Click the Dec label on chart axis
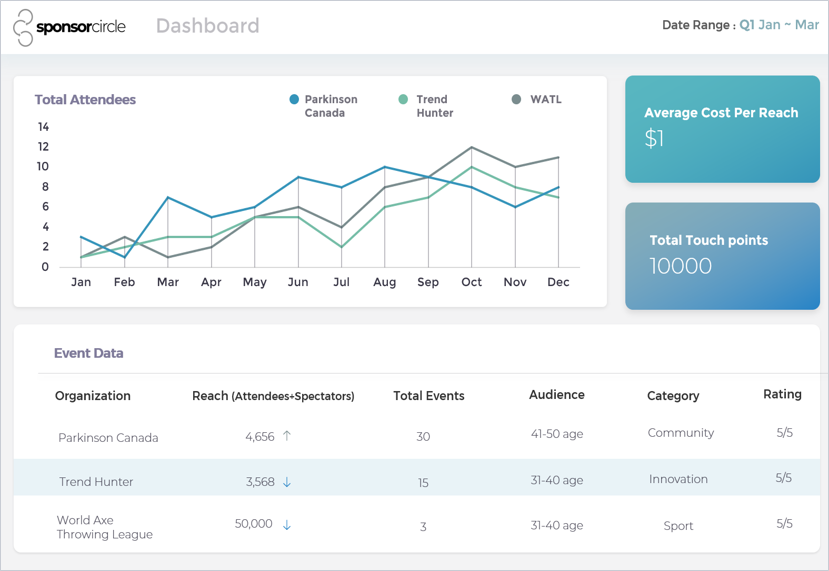The width and height of the screenshot is (829, 571). (558, 282)
